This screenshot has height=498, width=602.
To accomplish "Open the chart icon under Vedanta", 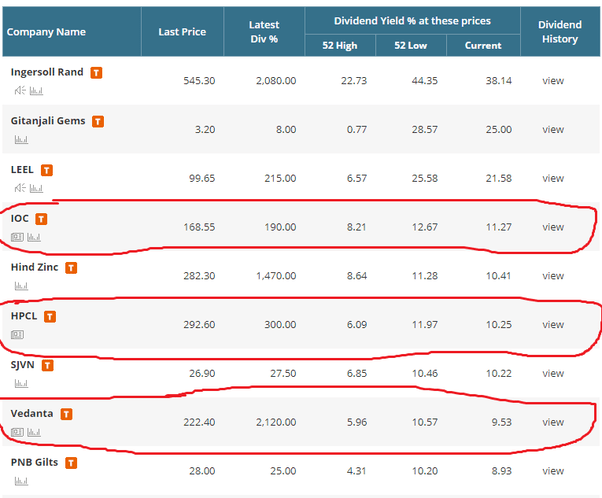I will 34,432.
